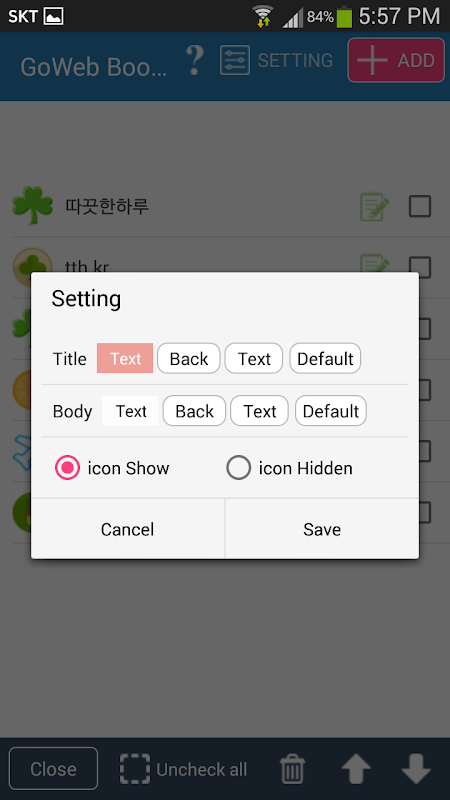This screenshot has height=800, width=450.
Task: Move item up with up arrow
Action: (x=356, y=769)
